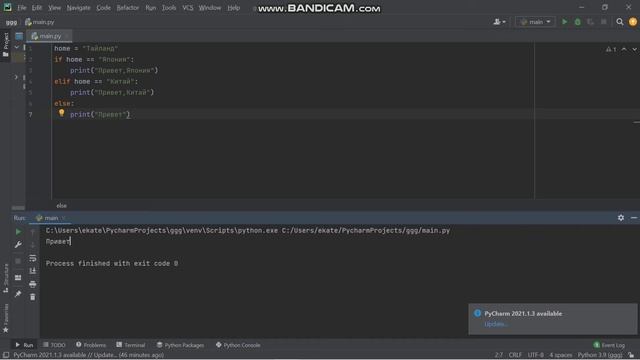640x360 pixels.
Task: Open the Refactor menu
Action: click(x=128, y=8)
